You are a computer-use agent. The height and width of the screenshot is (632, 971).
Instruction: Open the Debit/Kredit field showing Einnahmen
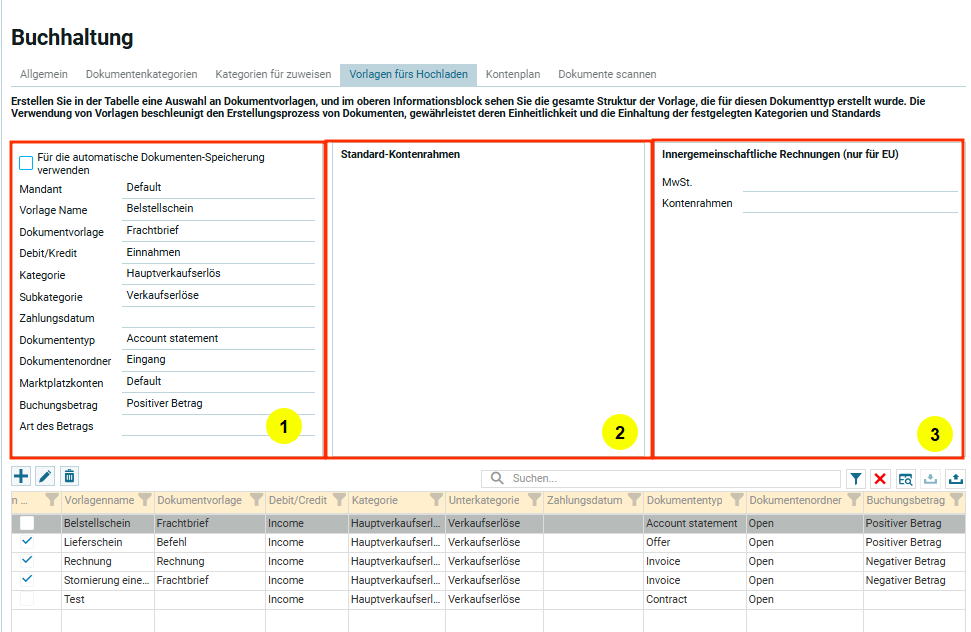[218, 253]
